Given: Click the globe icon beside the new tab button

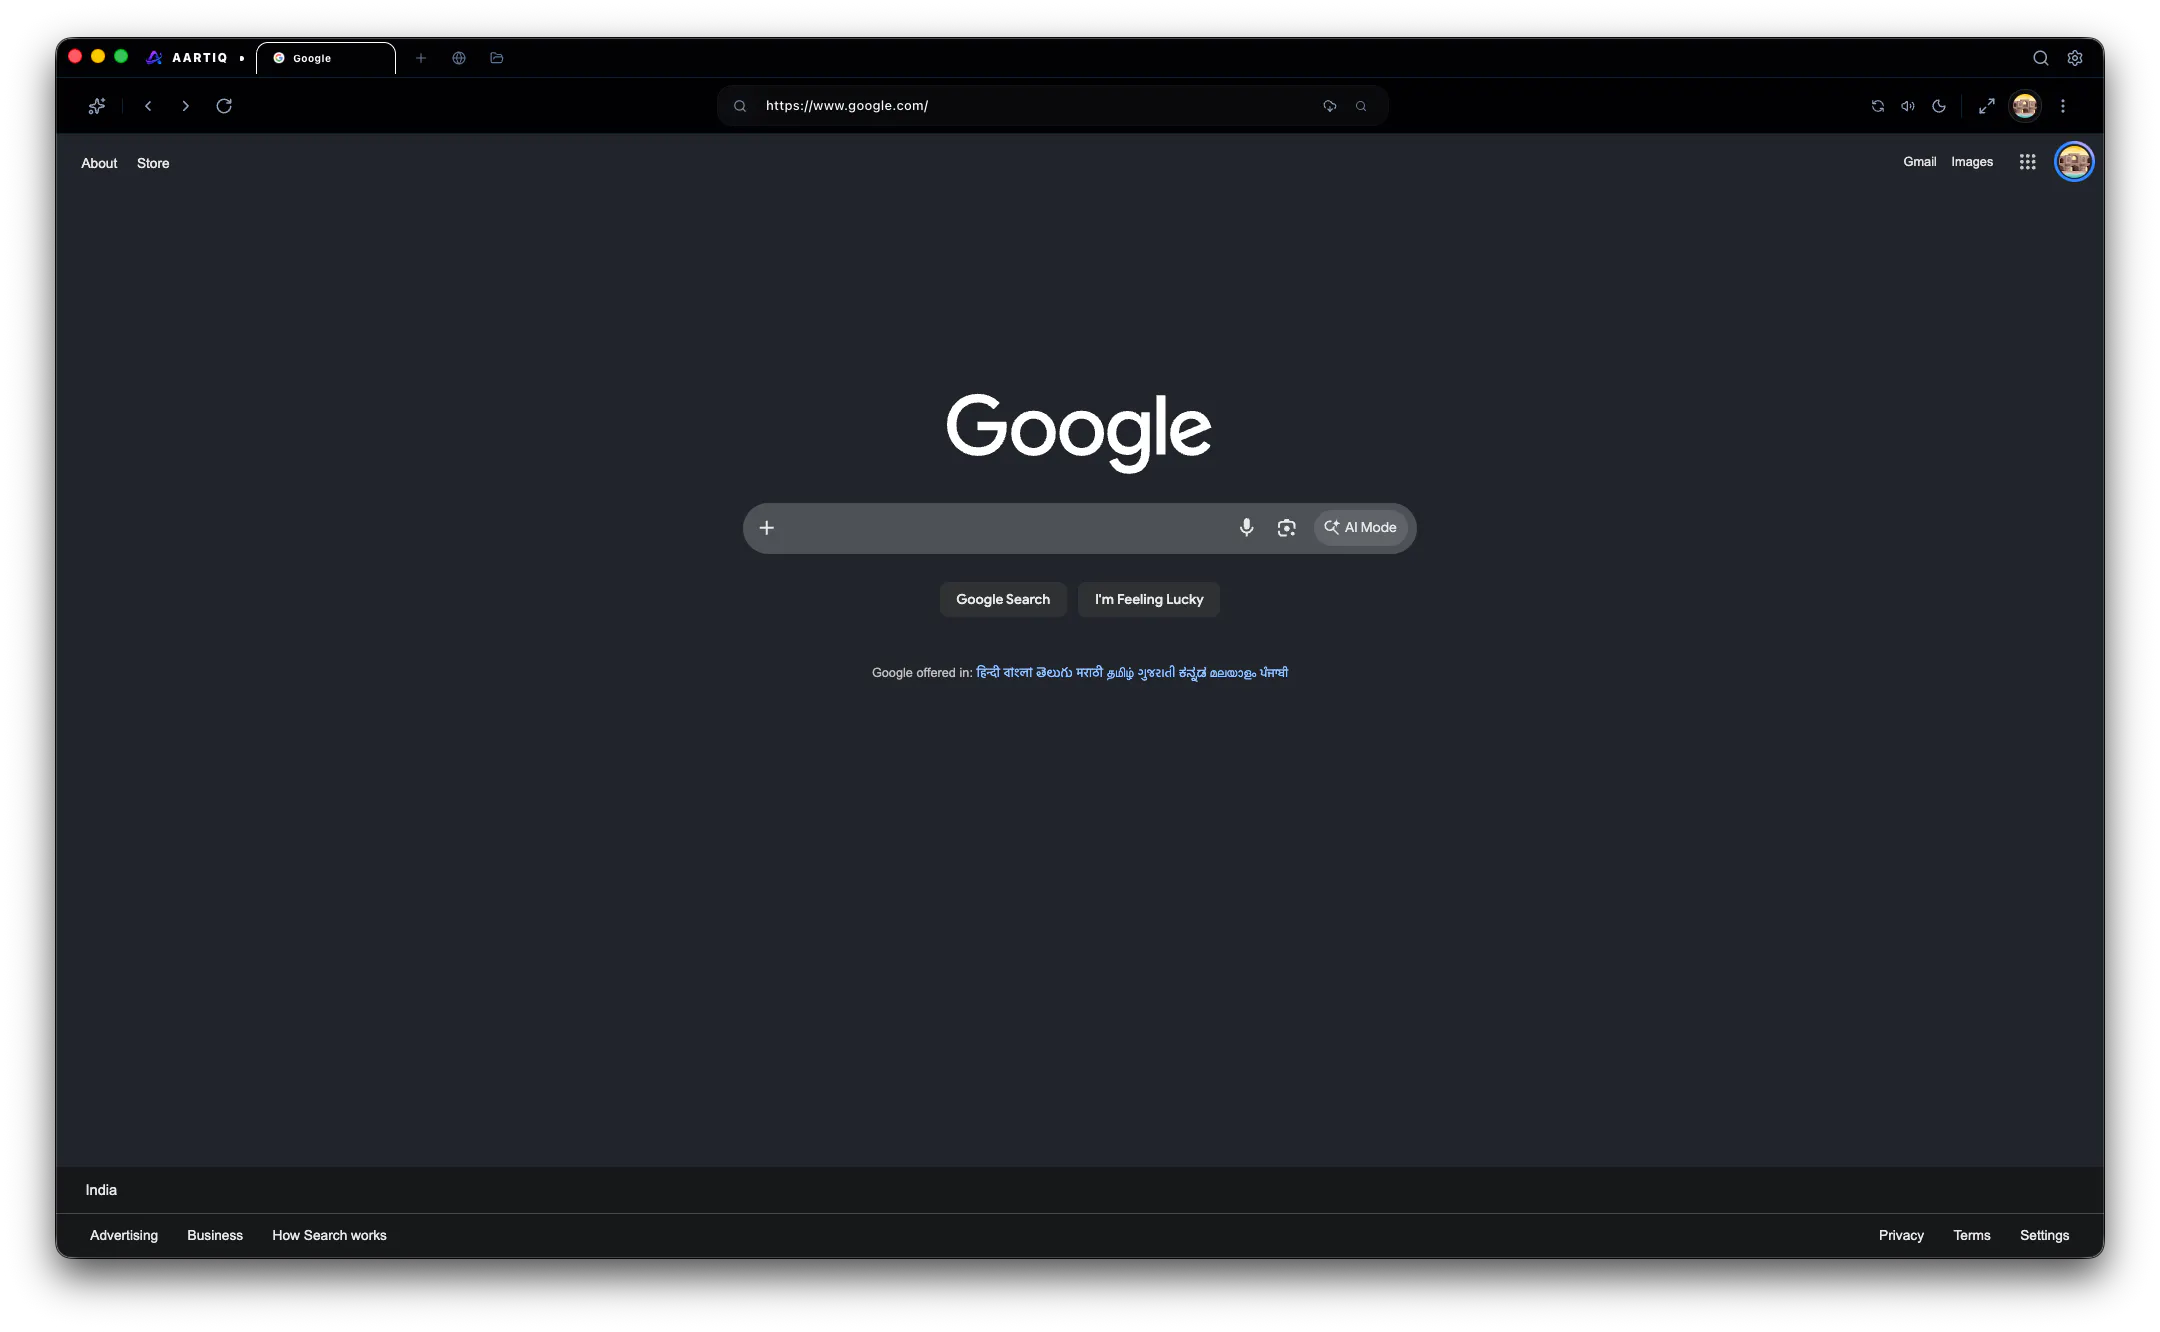Looking at the screenshot, I should tap(459, 58).
